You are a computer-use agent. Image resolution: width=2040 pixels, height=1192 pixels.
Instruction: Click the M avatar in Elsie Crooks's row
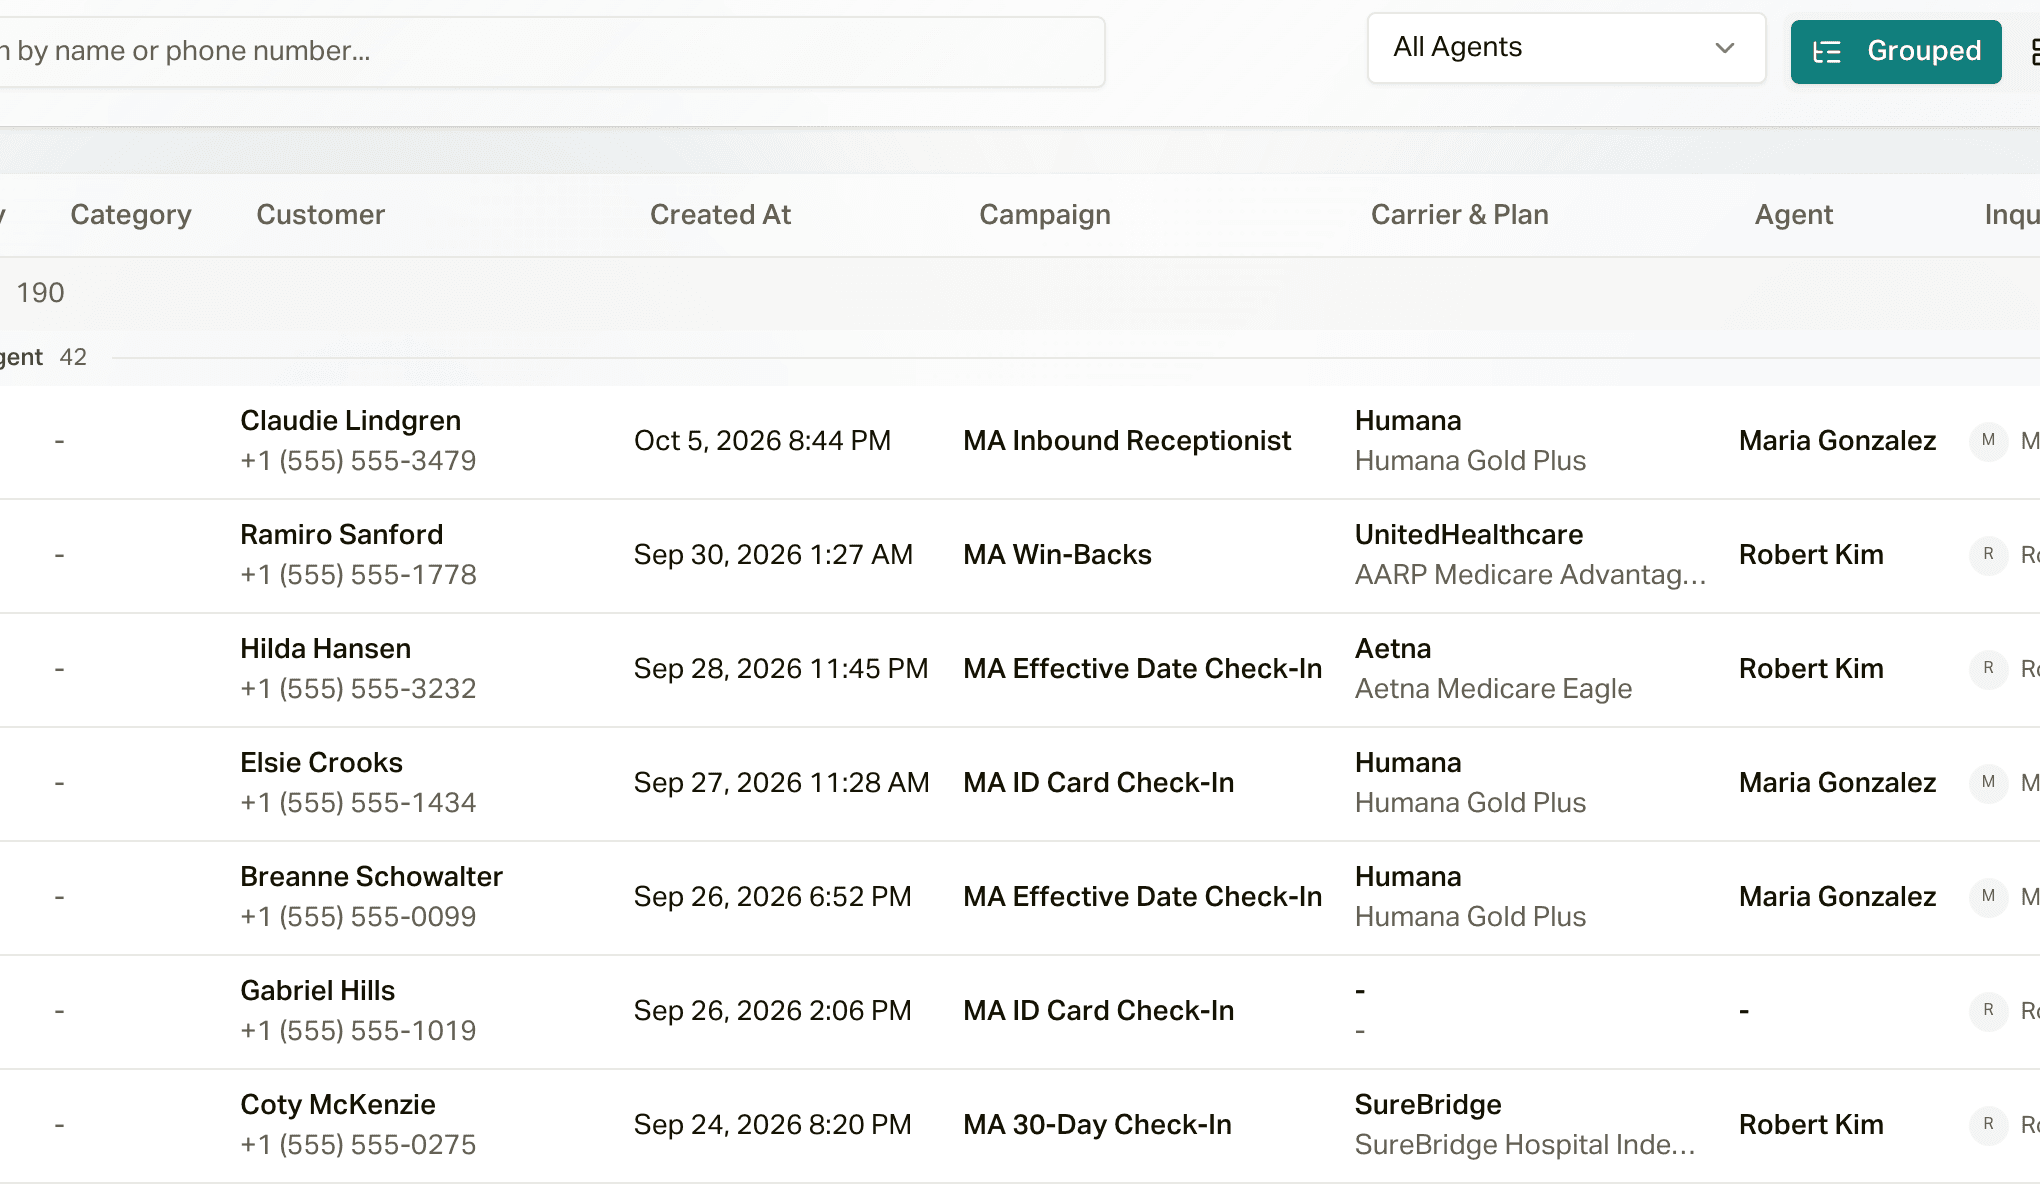tap(1988, 783)
